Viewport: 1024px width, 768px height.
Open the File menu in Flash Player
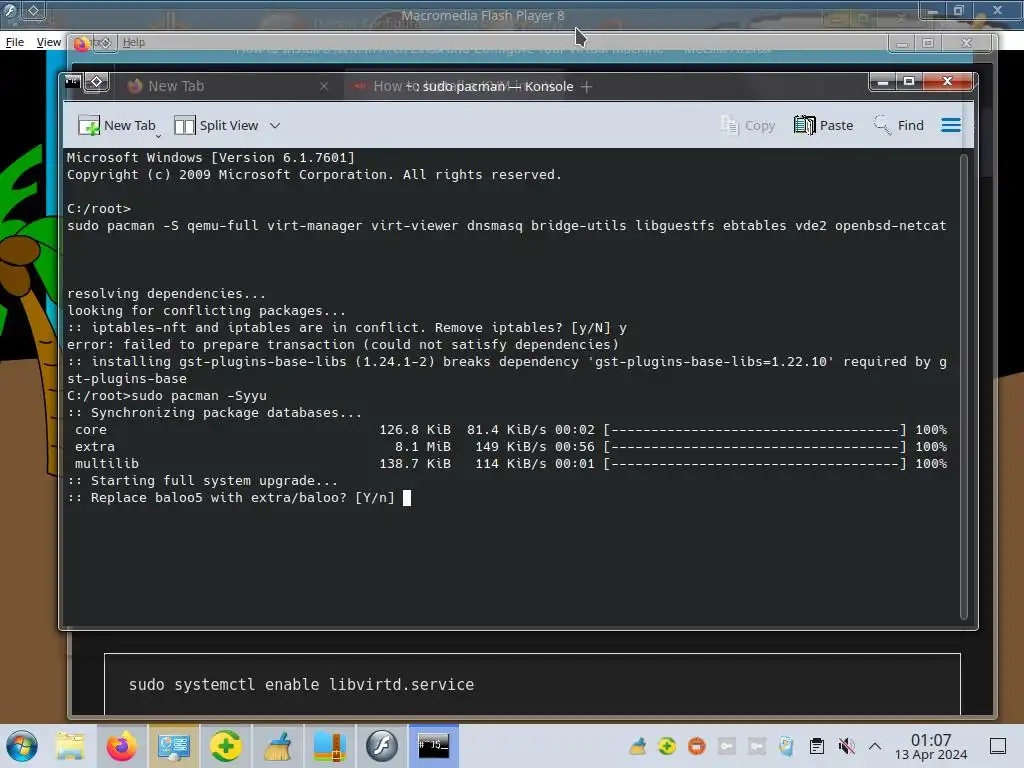pyautogui.click(x=14, y=42)
